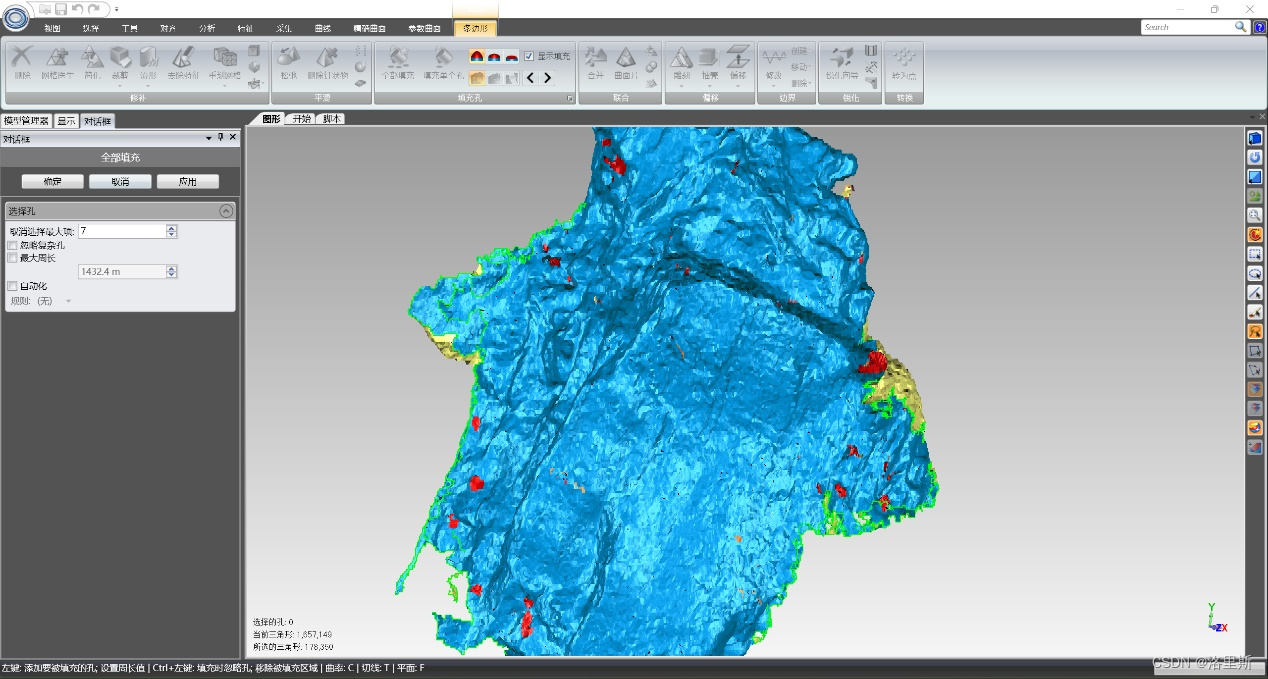
Task: Click the 应用 button in 全部填充 dialog
Action: point(188,181)
